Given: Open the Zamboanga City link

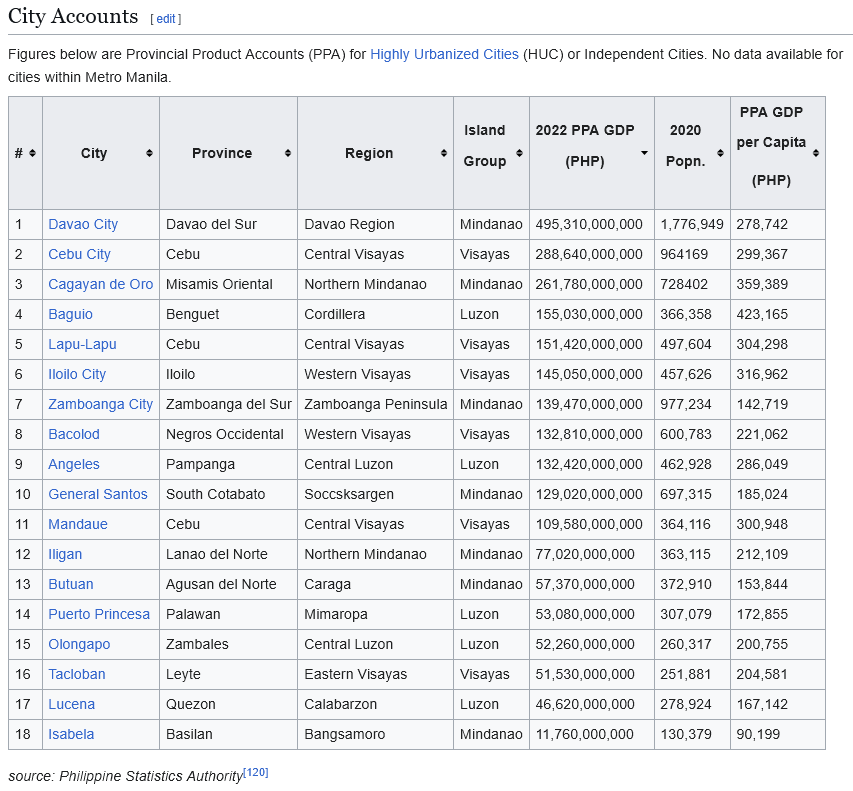Looking at the screenshot, I should (x=101, y=404).
